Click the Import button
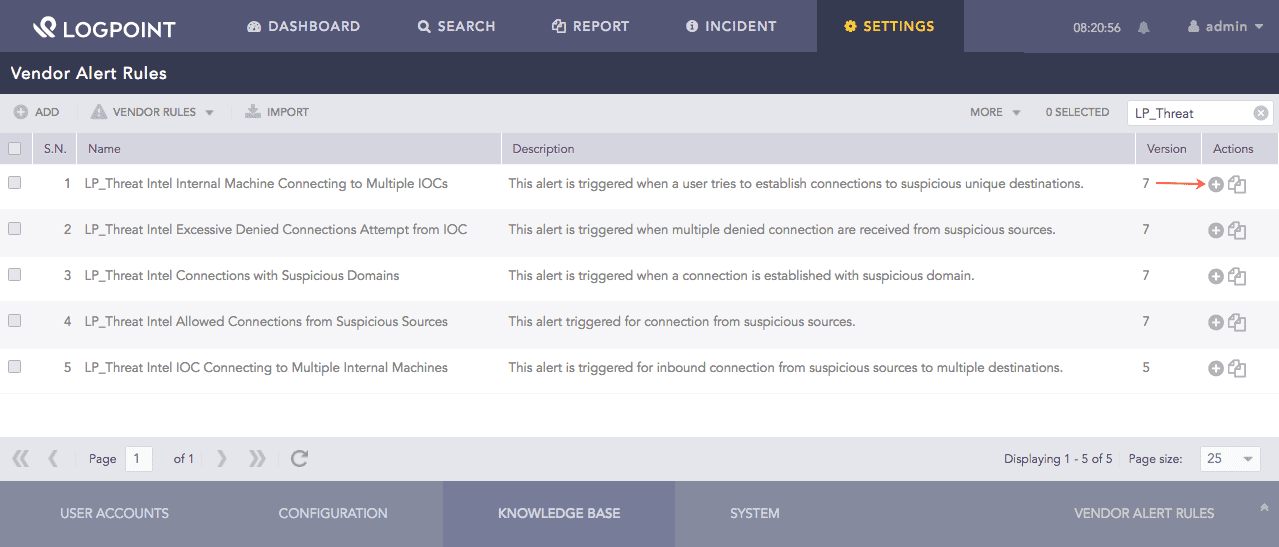This screenshot has height=547, width=1279. 277,112
